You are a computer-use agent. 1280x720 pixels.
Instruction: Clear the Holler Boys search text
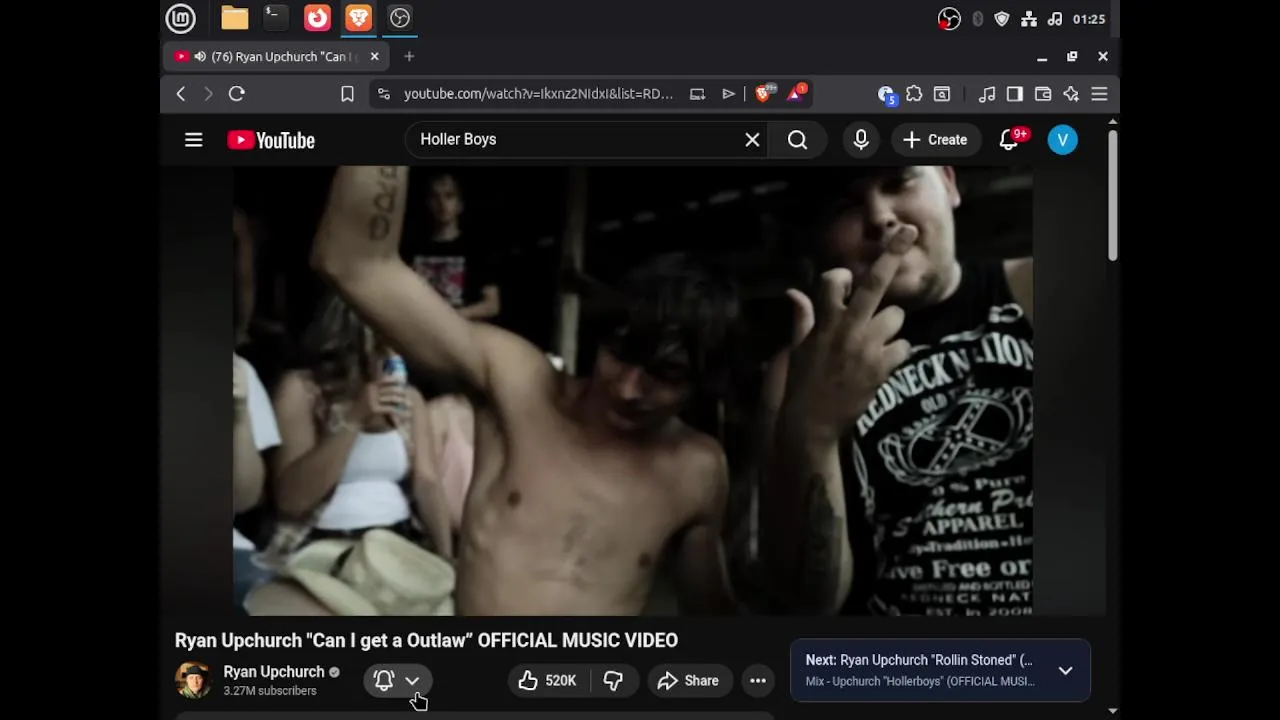point(752,140)
